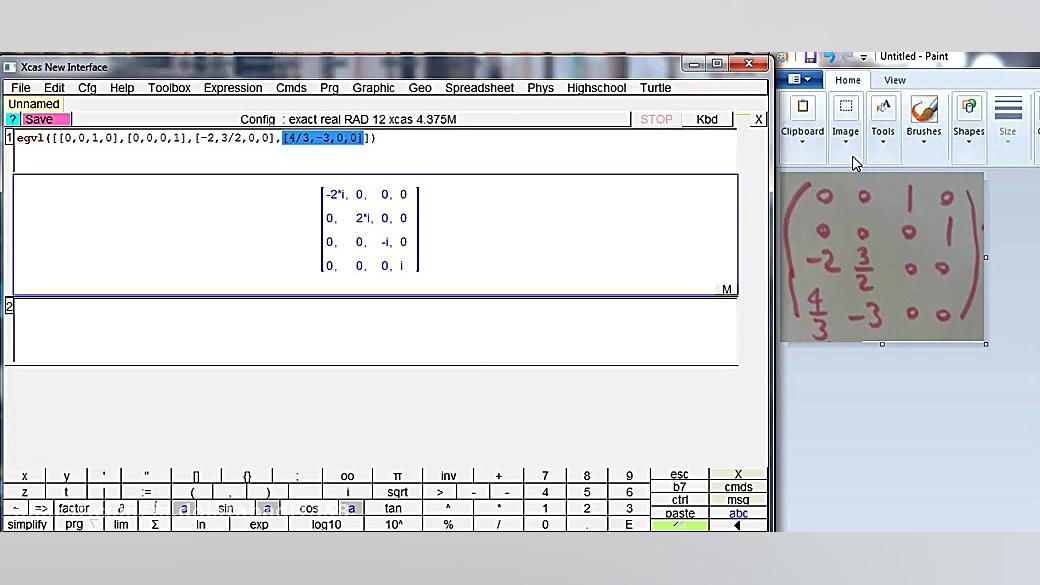This screenshot has height=585, width=1040.
Task: Switch to the View tab in Paint
Action: tap(895, 80)
